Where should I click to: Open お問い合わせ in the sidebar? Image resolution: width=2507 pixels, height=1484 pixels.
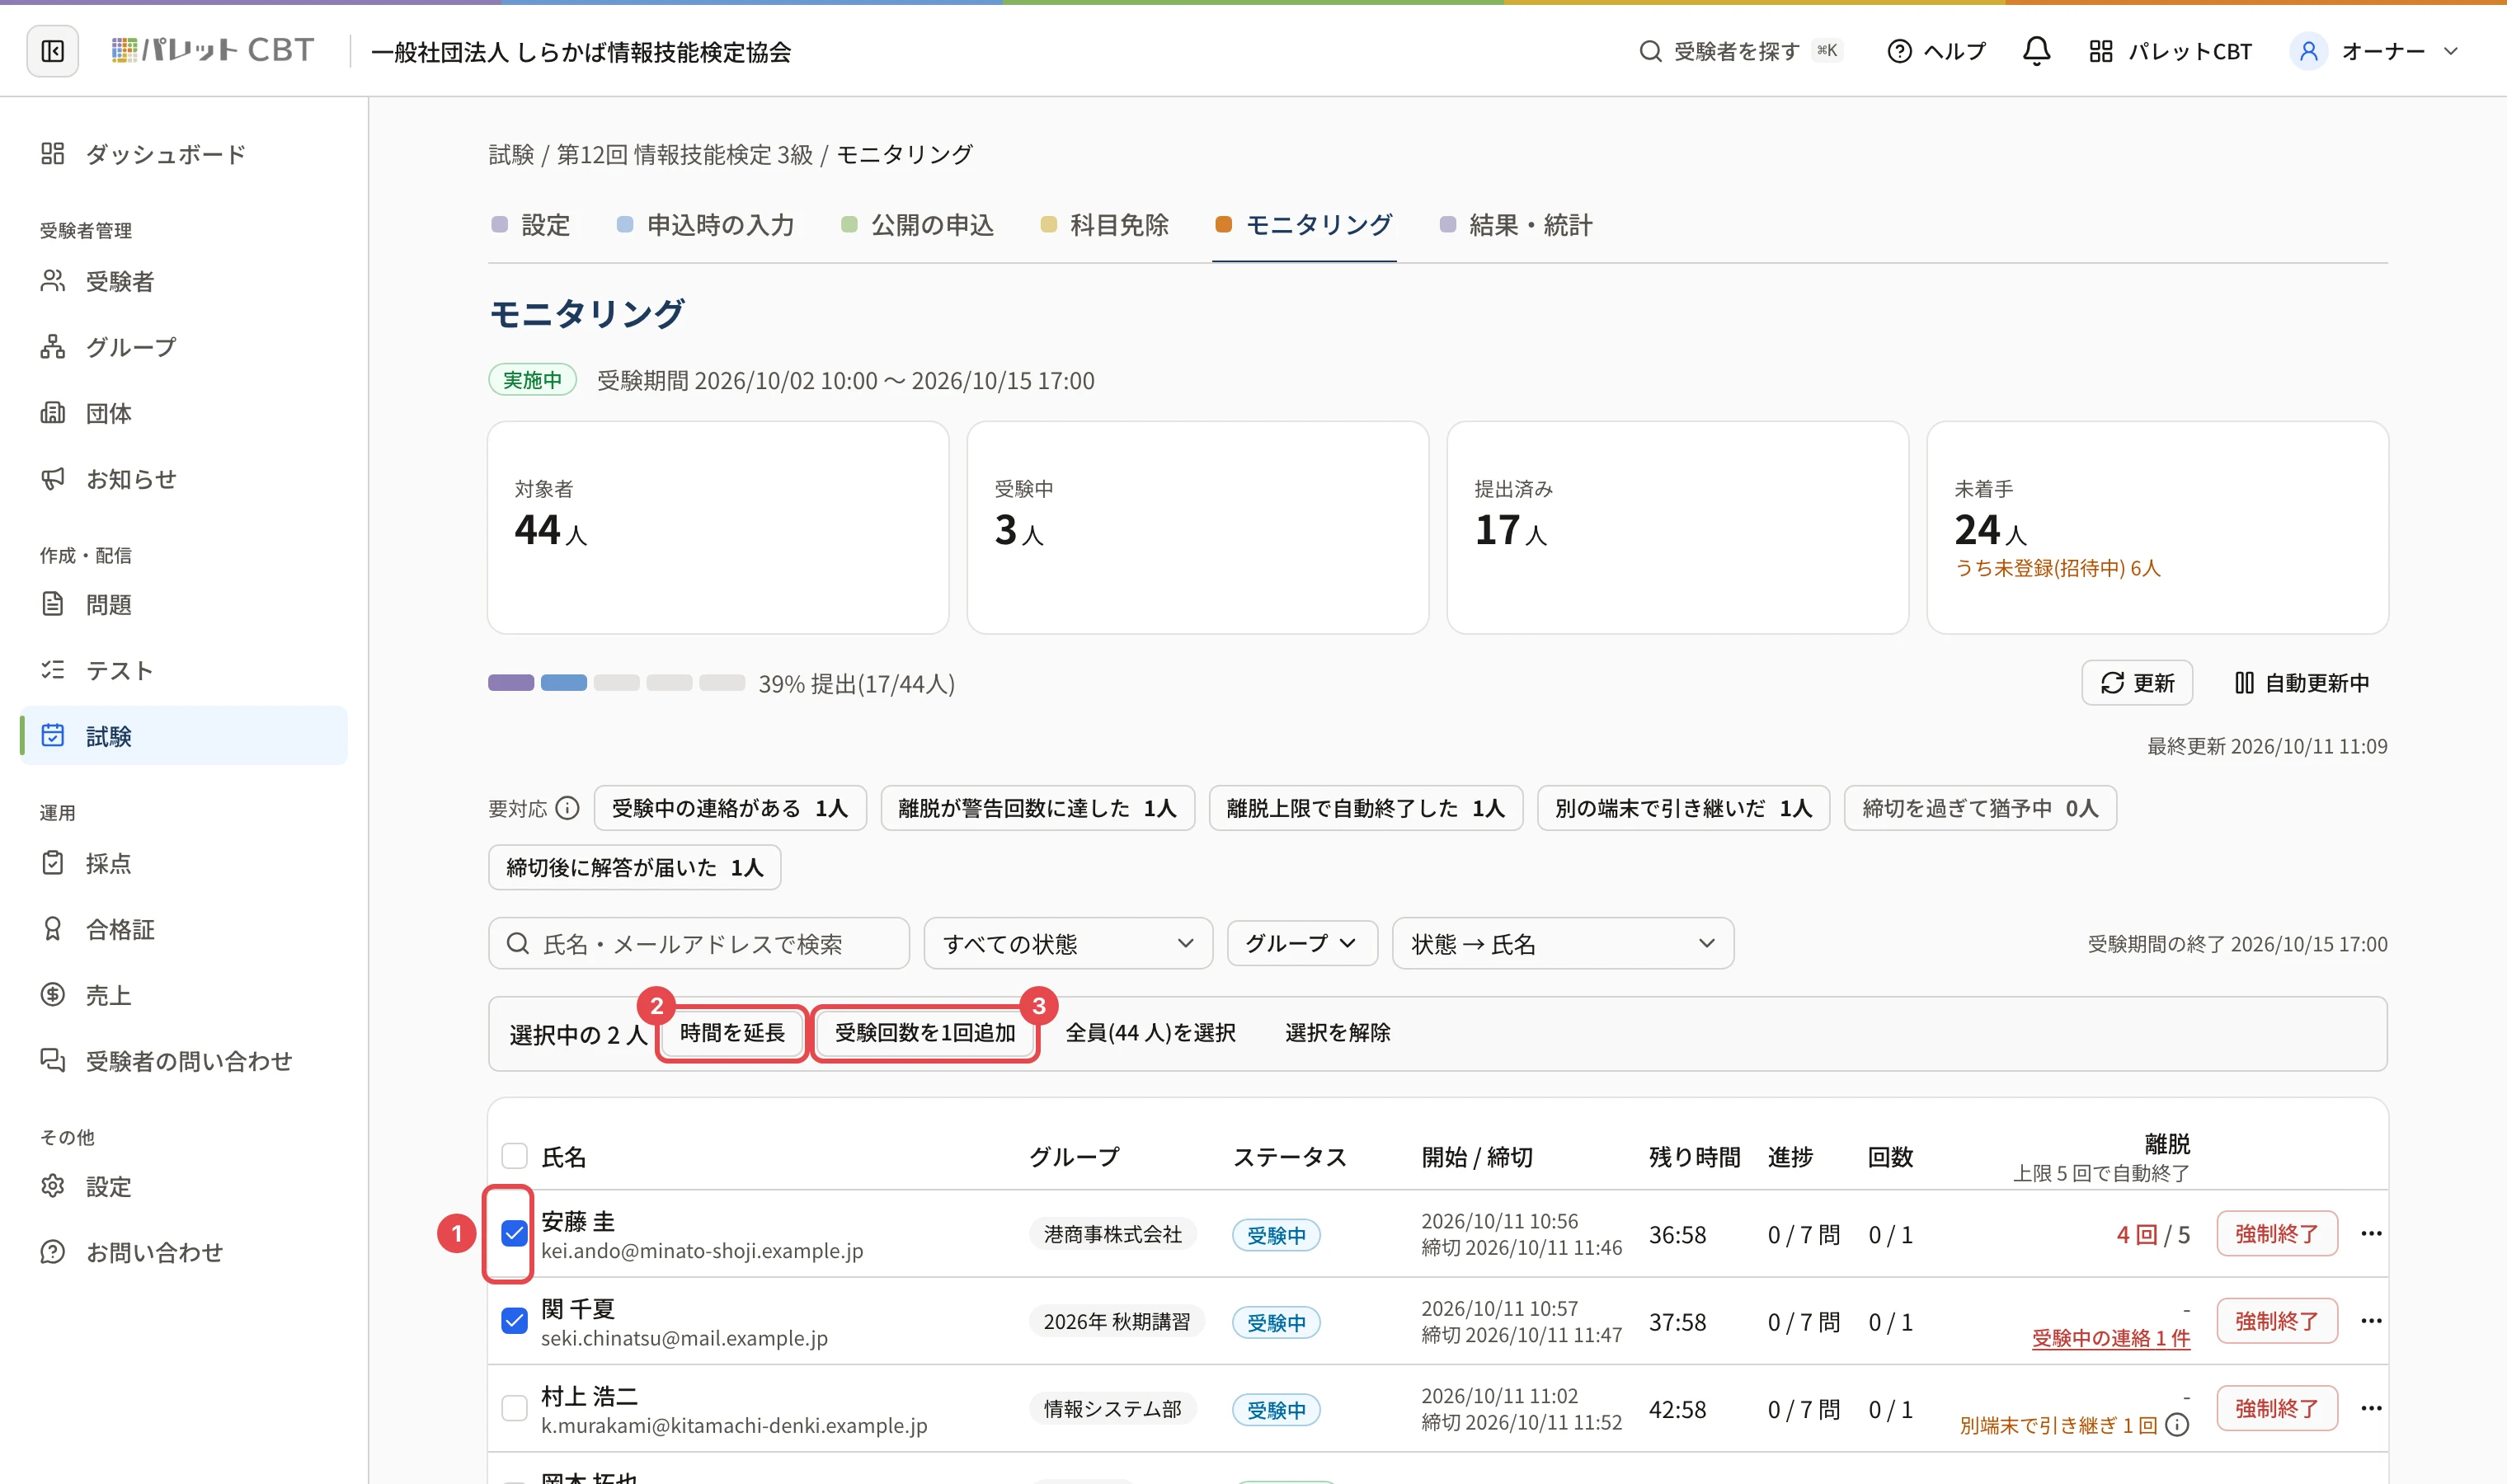click(184, 1252)
